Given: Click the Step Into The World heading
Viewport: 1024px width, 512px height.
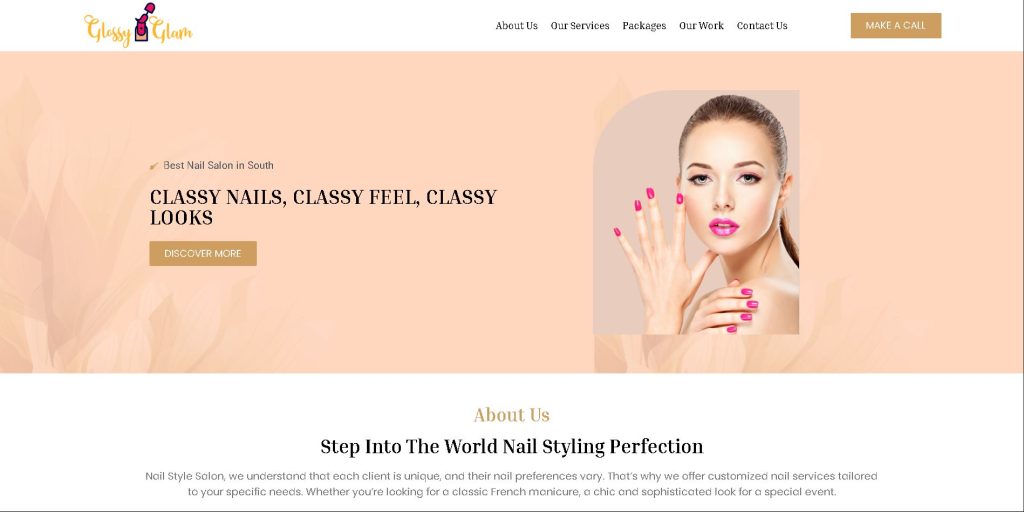Looking at the screenshot, I should (512, 447).
